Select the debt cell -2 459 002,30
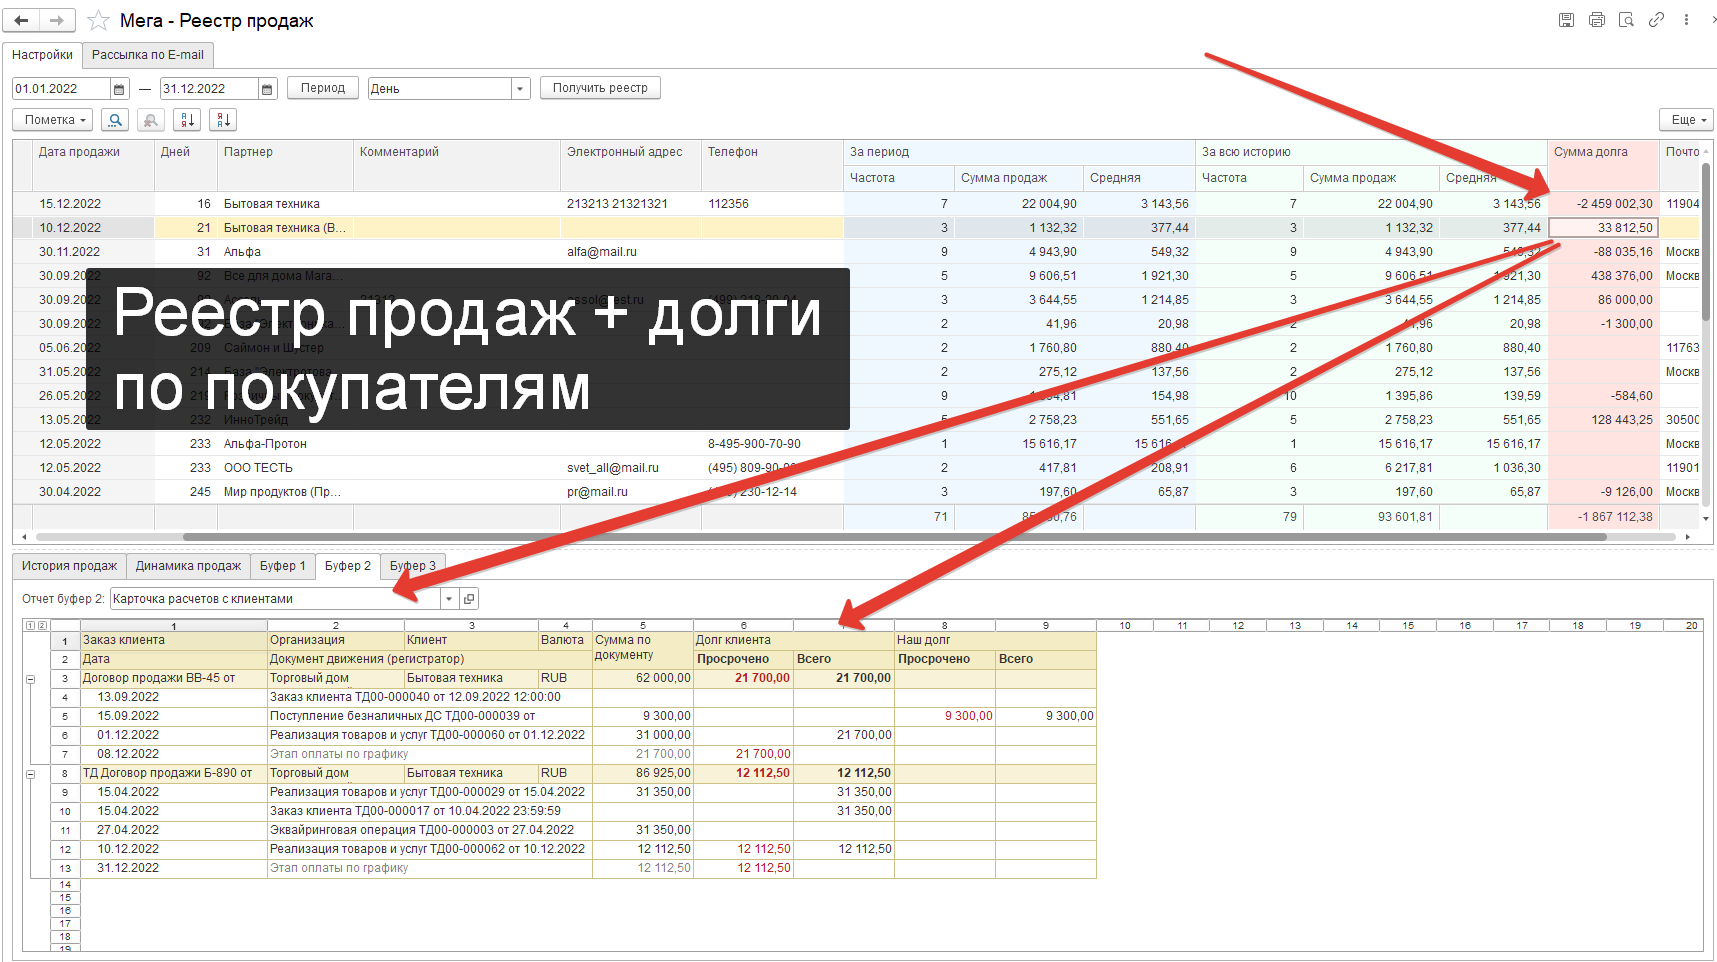Viewport: 1717px width, 962px height. click(1603, 204)
